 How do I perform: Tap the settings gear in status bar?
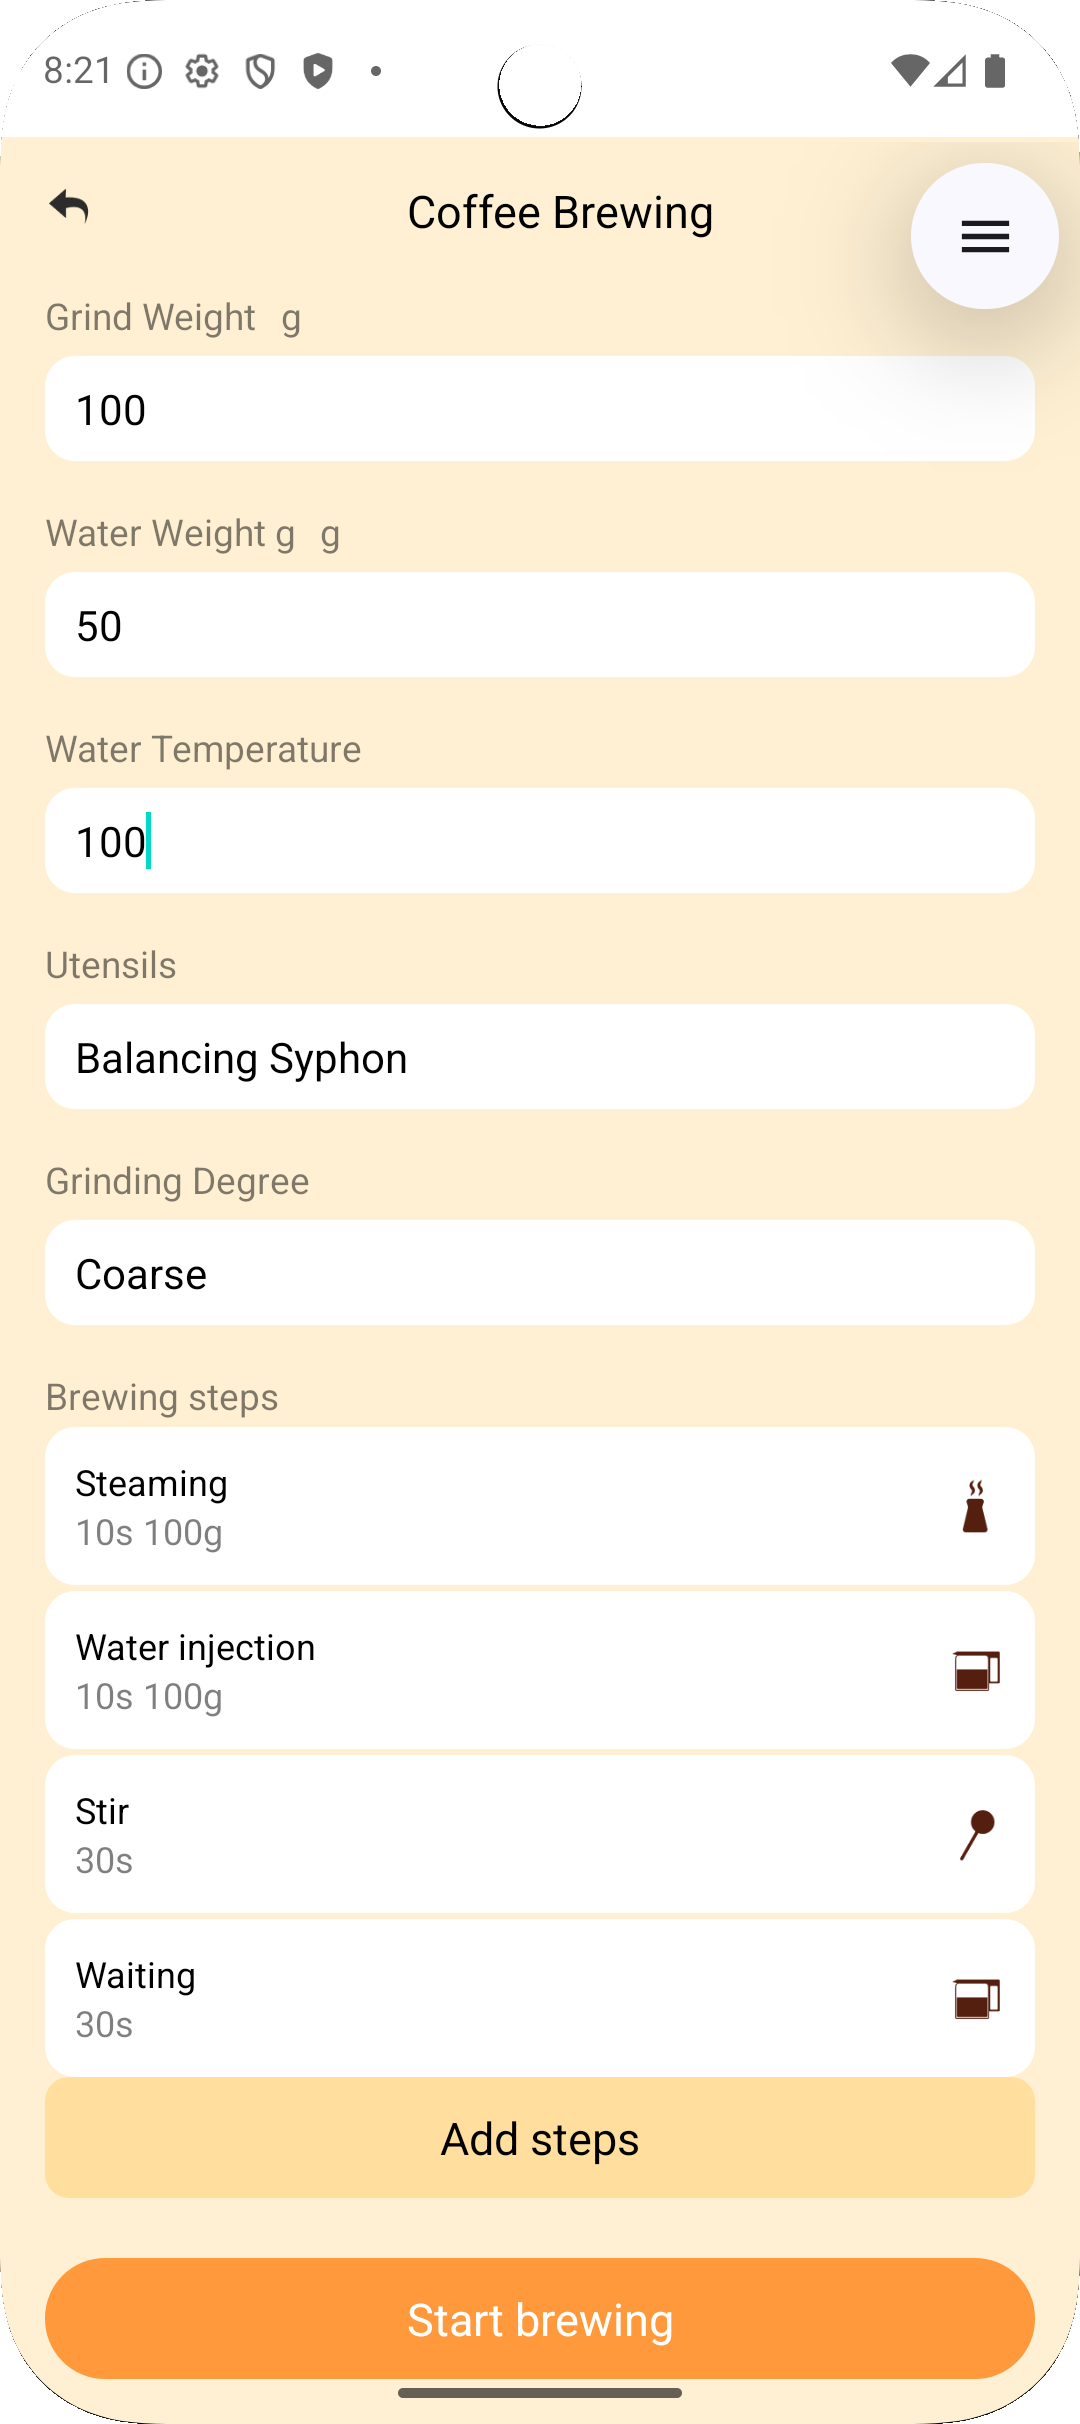point(202,71)
